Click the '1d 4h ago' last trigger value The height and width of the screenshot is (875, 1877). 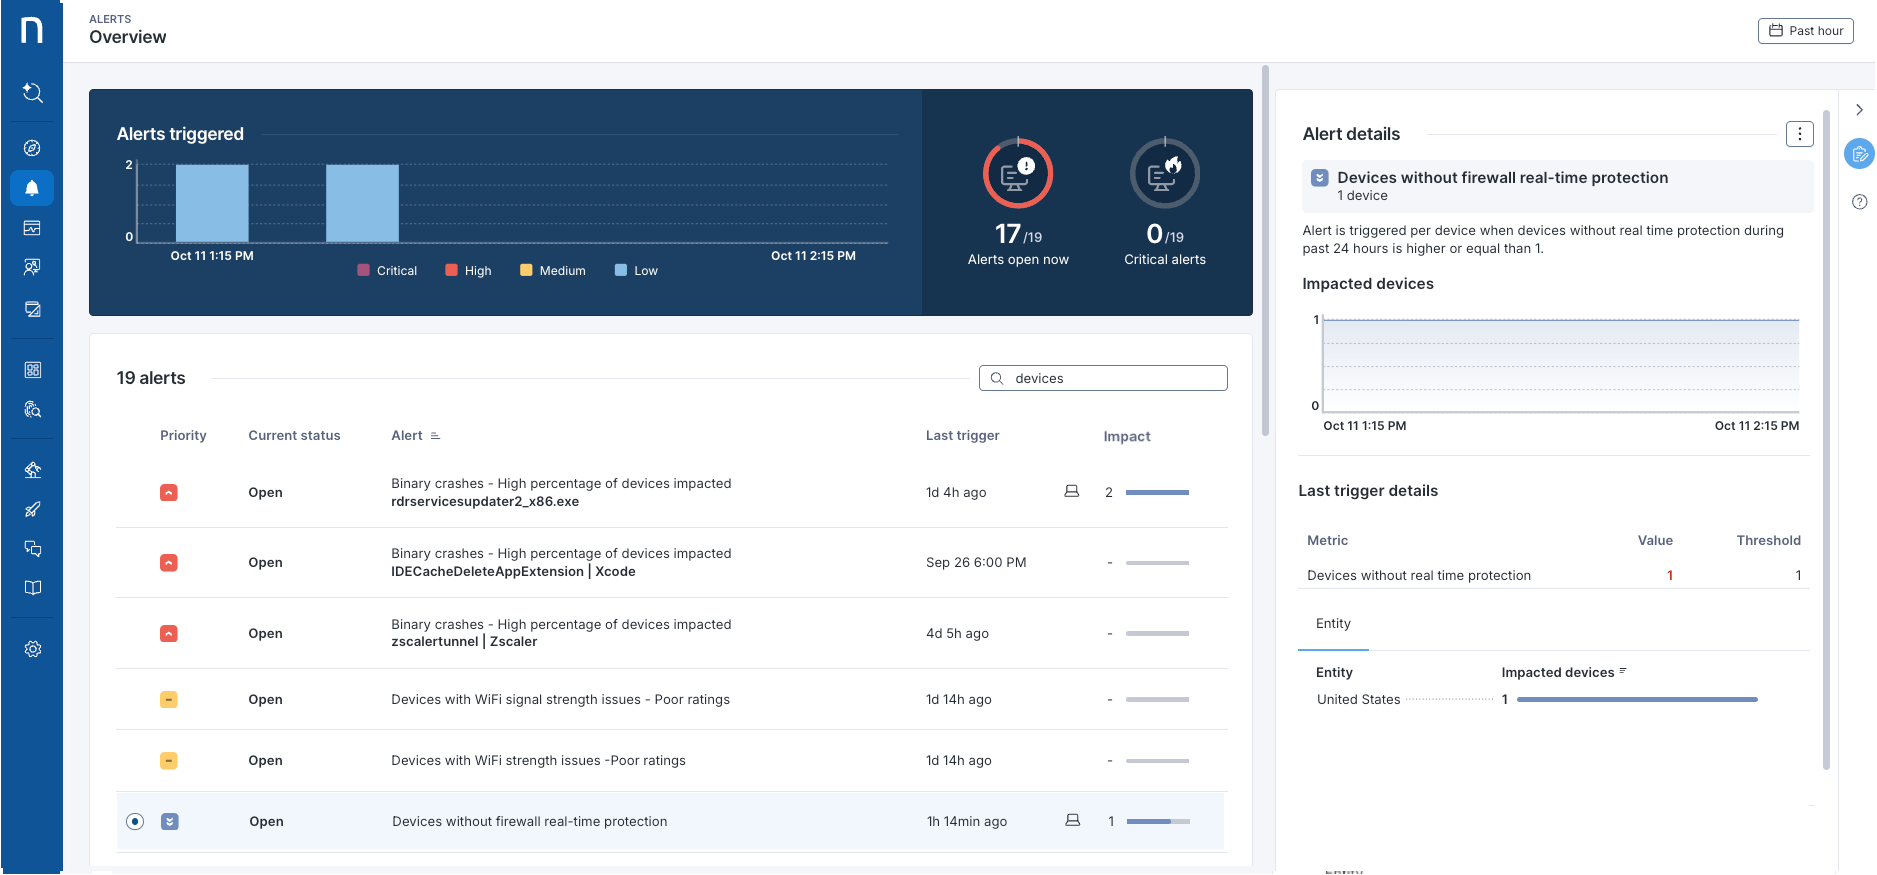[956, 493]
